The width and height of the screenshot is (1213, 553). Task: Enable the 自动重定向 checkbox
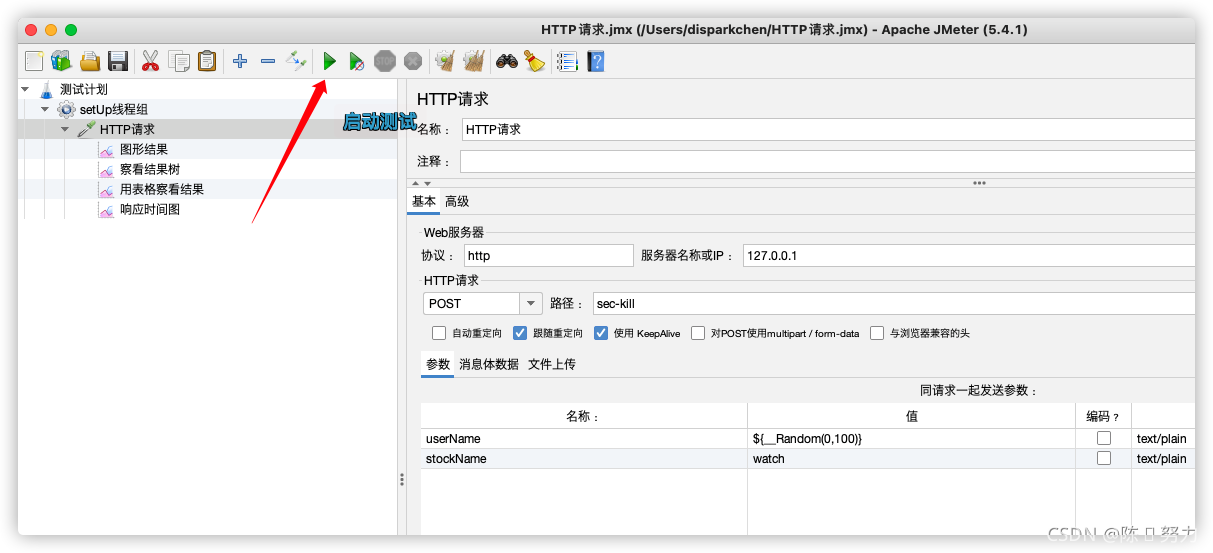439,333
